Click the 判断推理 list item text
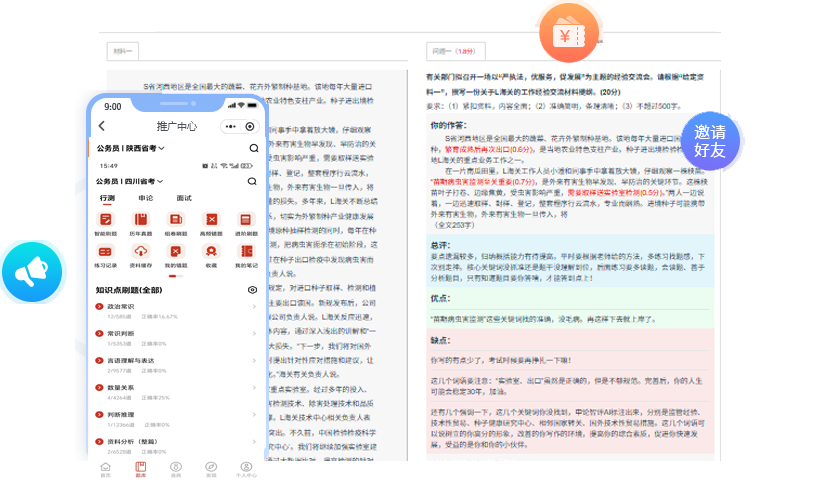The image size is (822, 504). click(121, 414)
